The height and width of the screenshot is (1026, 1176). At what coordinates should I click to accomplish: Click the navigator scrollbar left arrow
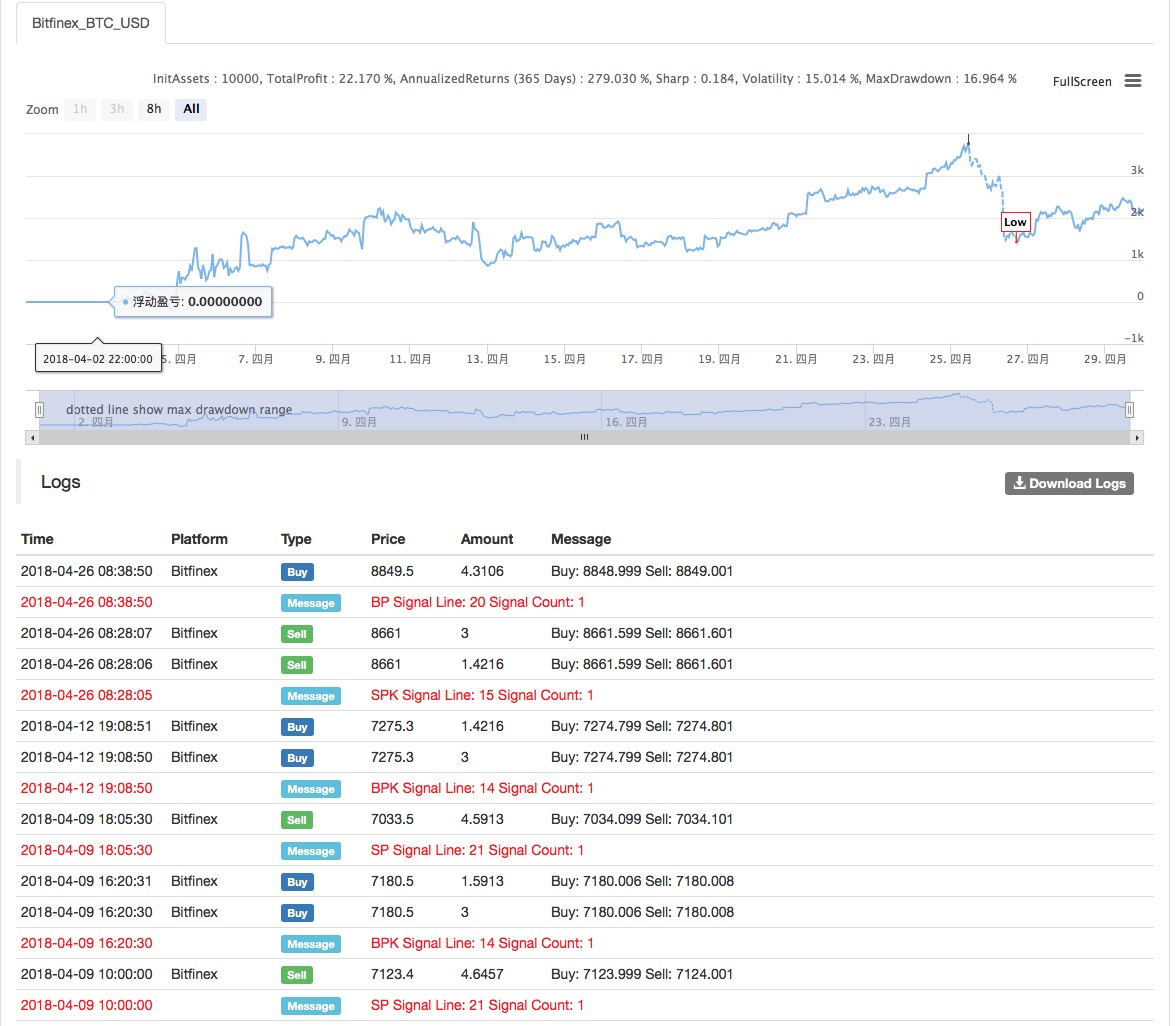[32, 437]
